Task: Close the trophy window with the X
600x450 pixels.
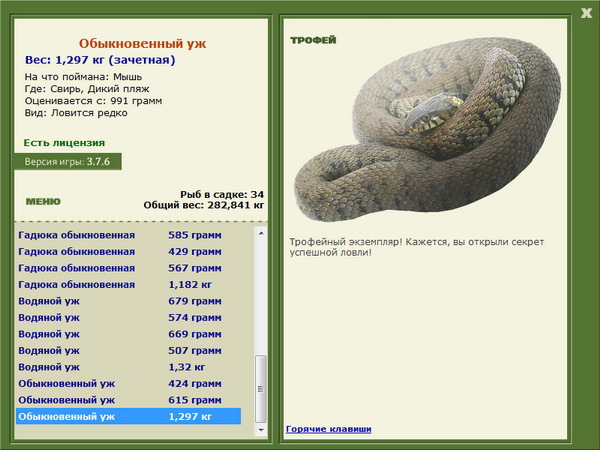Action: 586,13
